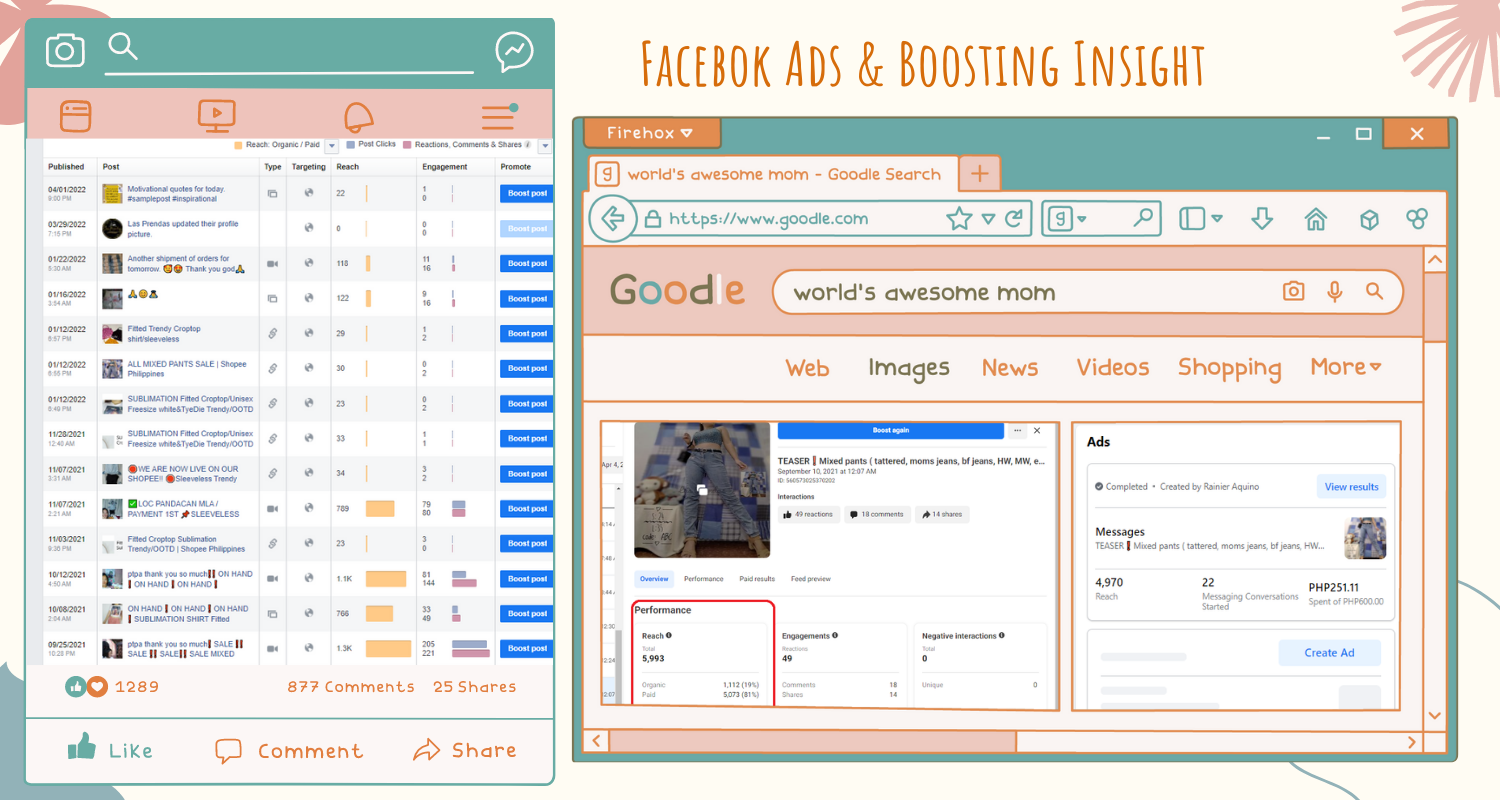Screen dimensions: 1500x800
Task: Expand the Reactions, Comments & Shares legend dropdown
Action: coord(545,146)
